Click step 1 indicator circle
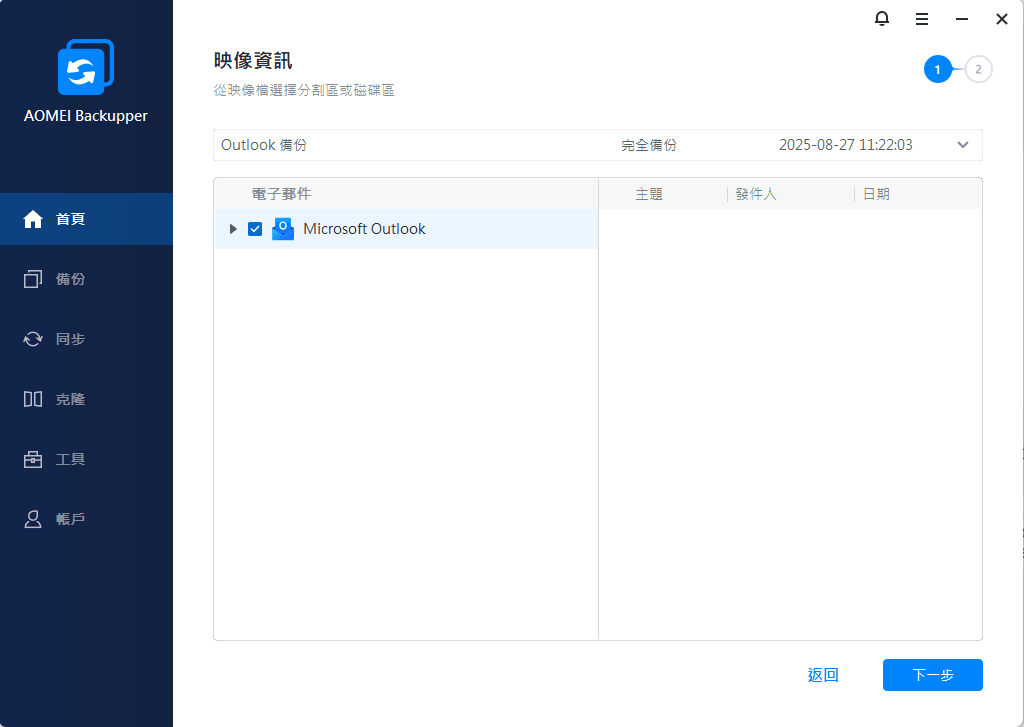 click(x=938, y=70)
